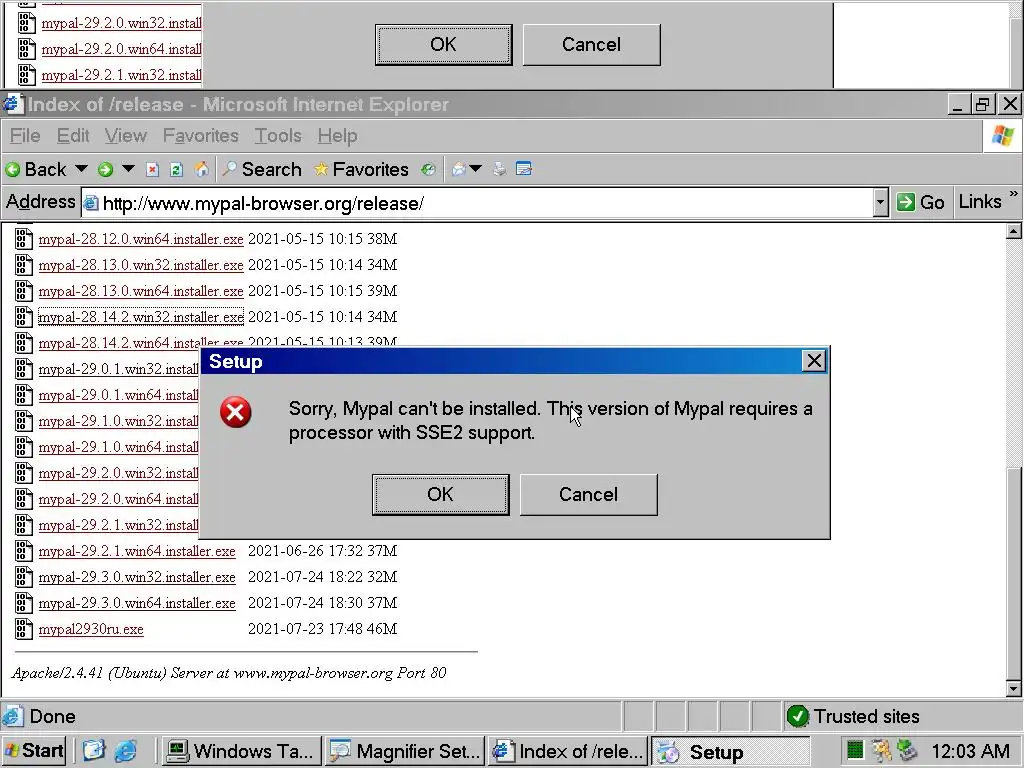Click the Go button next to address bar
The image size is (1024, 768).
click(920, 202)
